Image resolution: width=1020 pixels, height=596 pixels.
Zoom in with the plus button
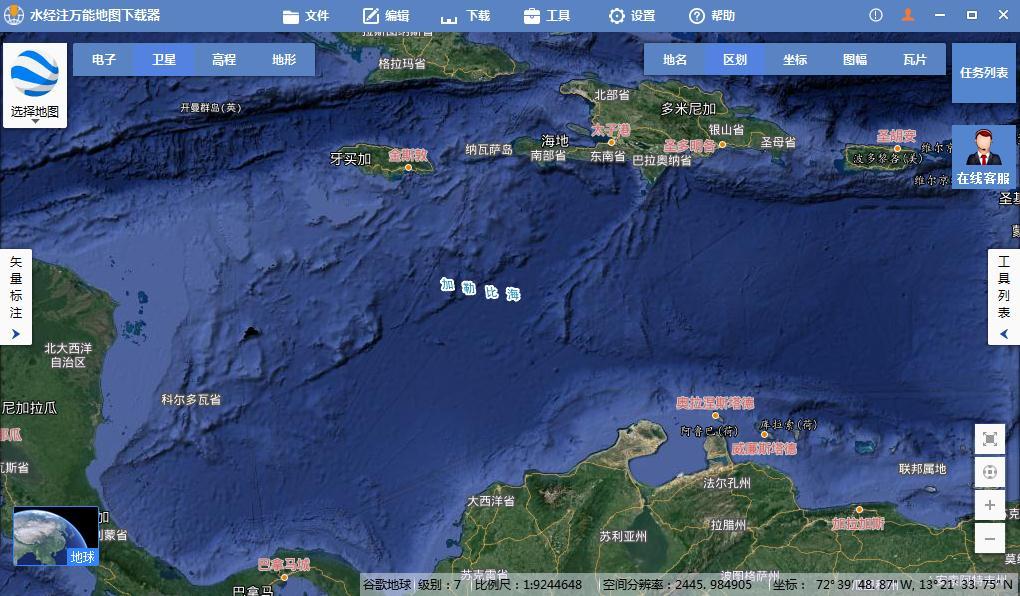(x=989, y=505)
